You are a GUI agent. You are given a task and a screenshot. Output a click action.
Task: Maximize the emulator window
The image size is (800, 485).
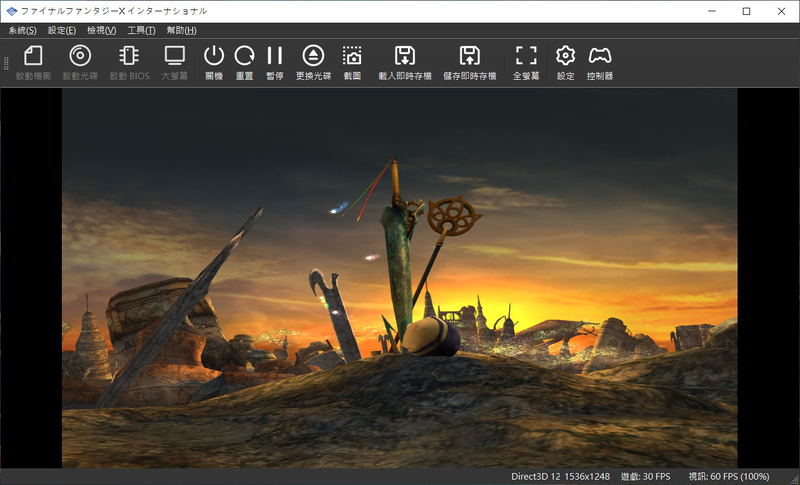tap(746, 11)
